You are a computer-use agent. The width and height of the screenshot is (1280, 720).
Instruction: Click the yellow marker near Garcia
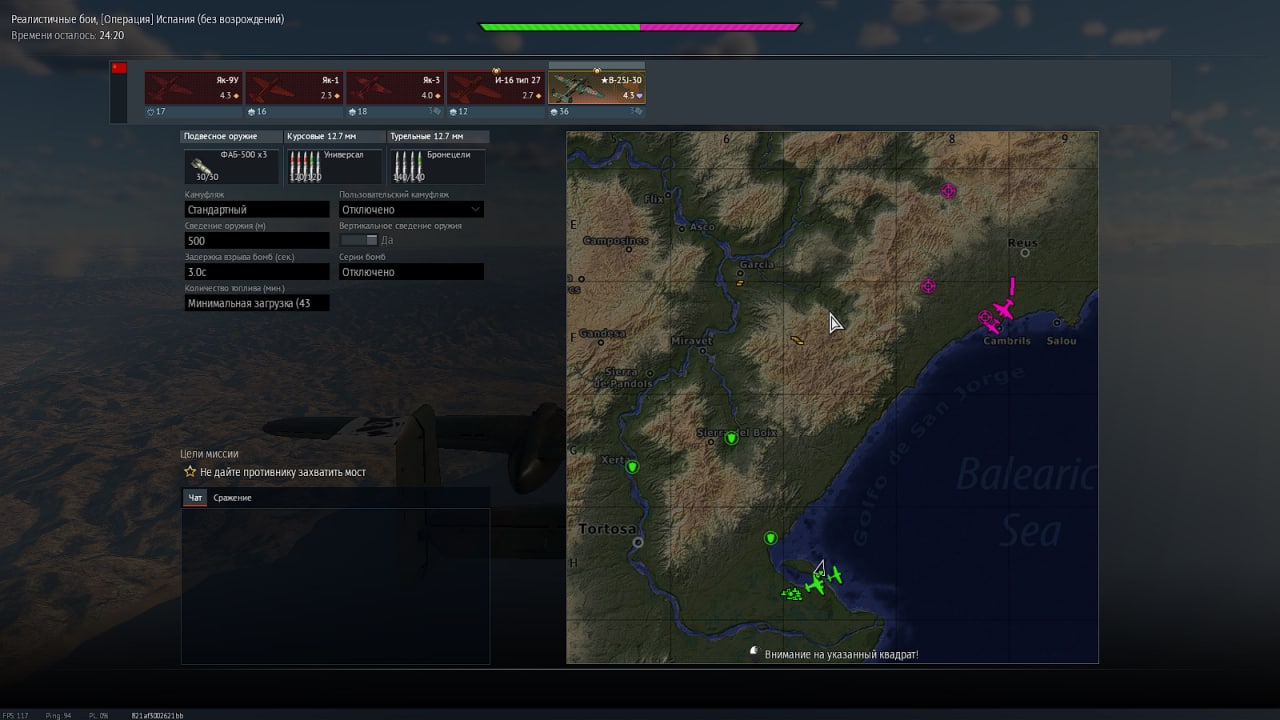[739, 283]
